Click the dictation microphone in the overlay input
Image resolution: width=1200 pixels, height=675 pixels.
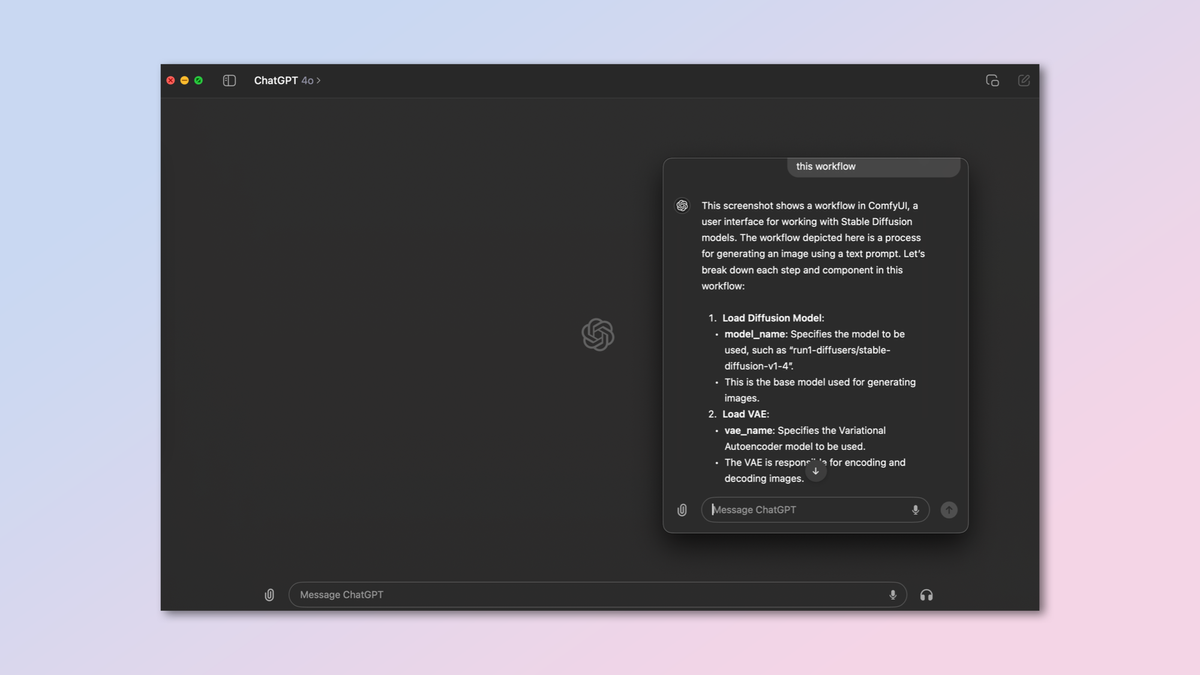pos(914,510)
